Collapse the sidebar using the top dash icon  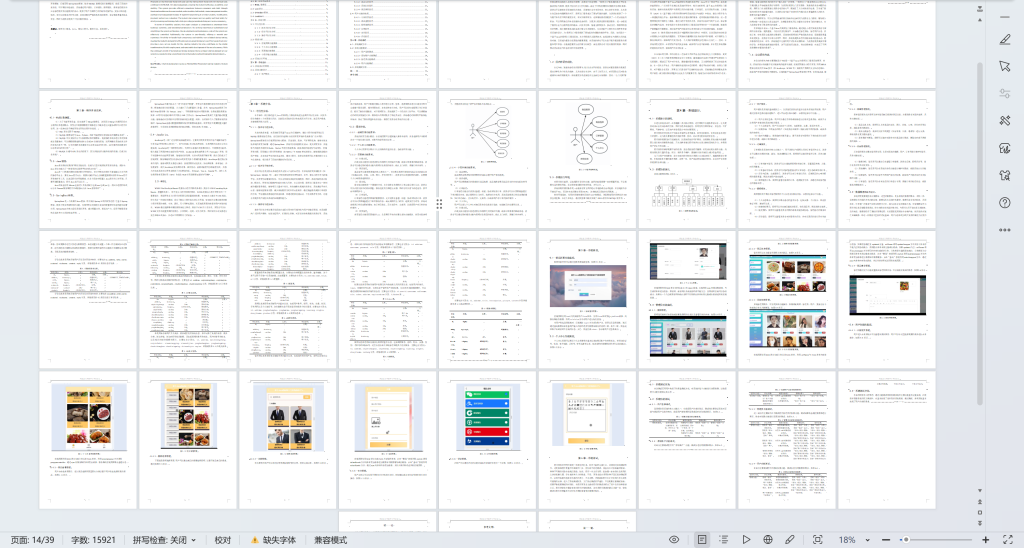pyautogui.click(x=1004, y=16)
